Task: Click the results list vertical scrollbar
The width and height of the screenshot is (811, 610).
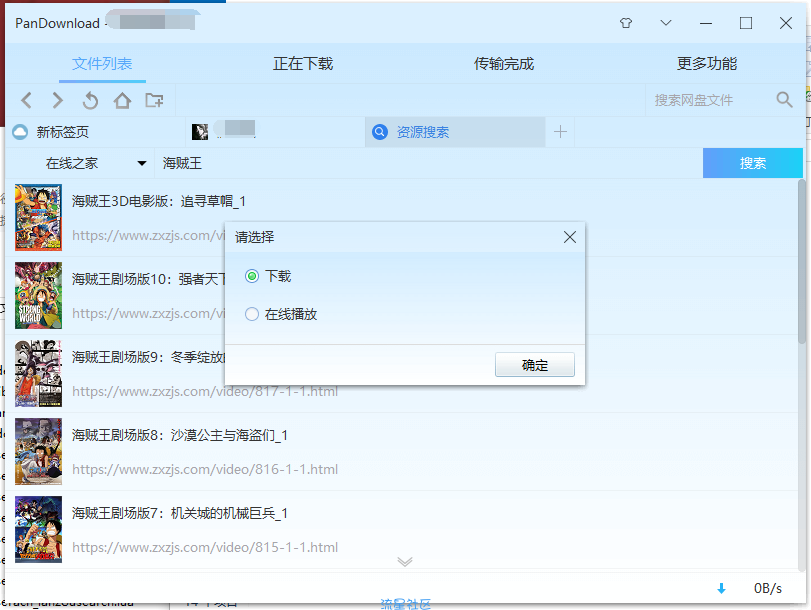Action: tap(802, 261)
